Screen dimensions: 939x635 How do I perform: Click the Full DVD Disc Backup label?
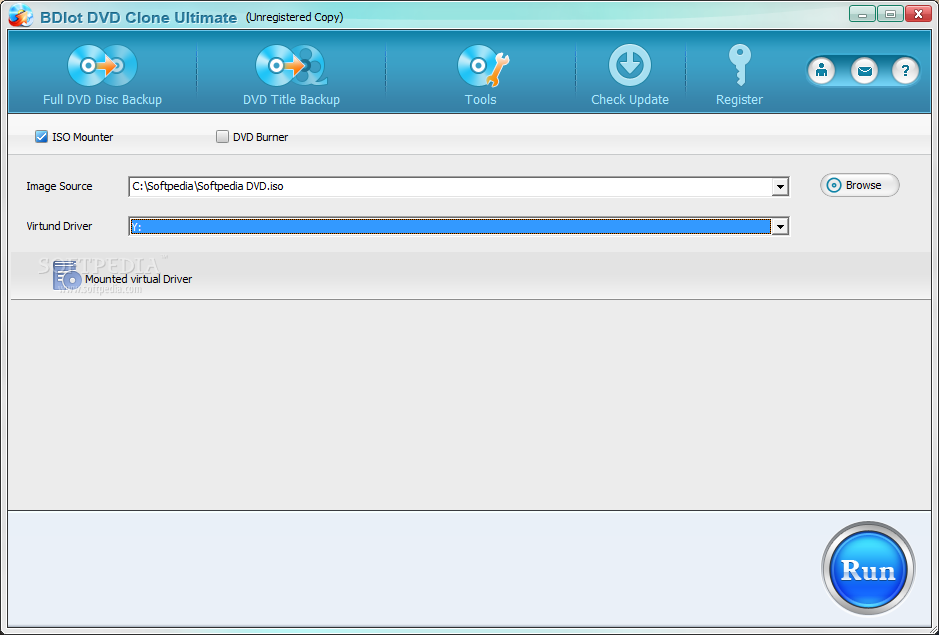tap(102, 99)
